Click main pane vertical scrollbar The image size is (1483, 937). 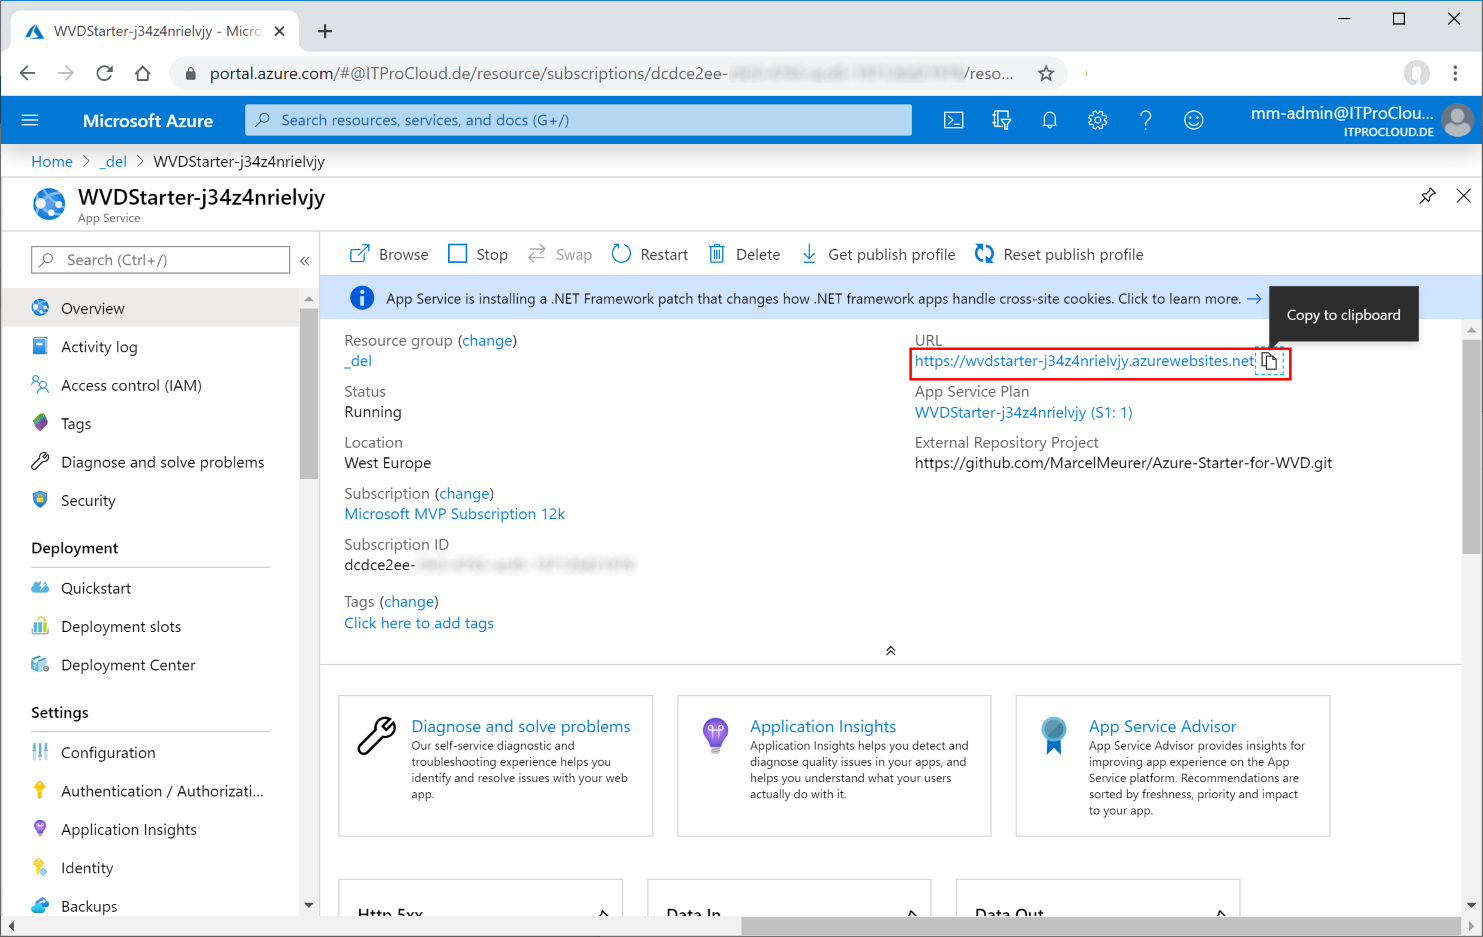pyautogui.click(x=1471, y=447)
